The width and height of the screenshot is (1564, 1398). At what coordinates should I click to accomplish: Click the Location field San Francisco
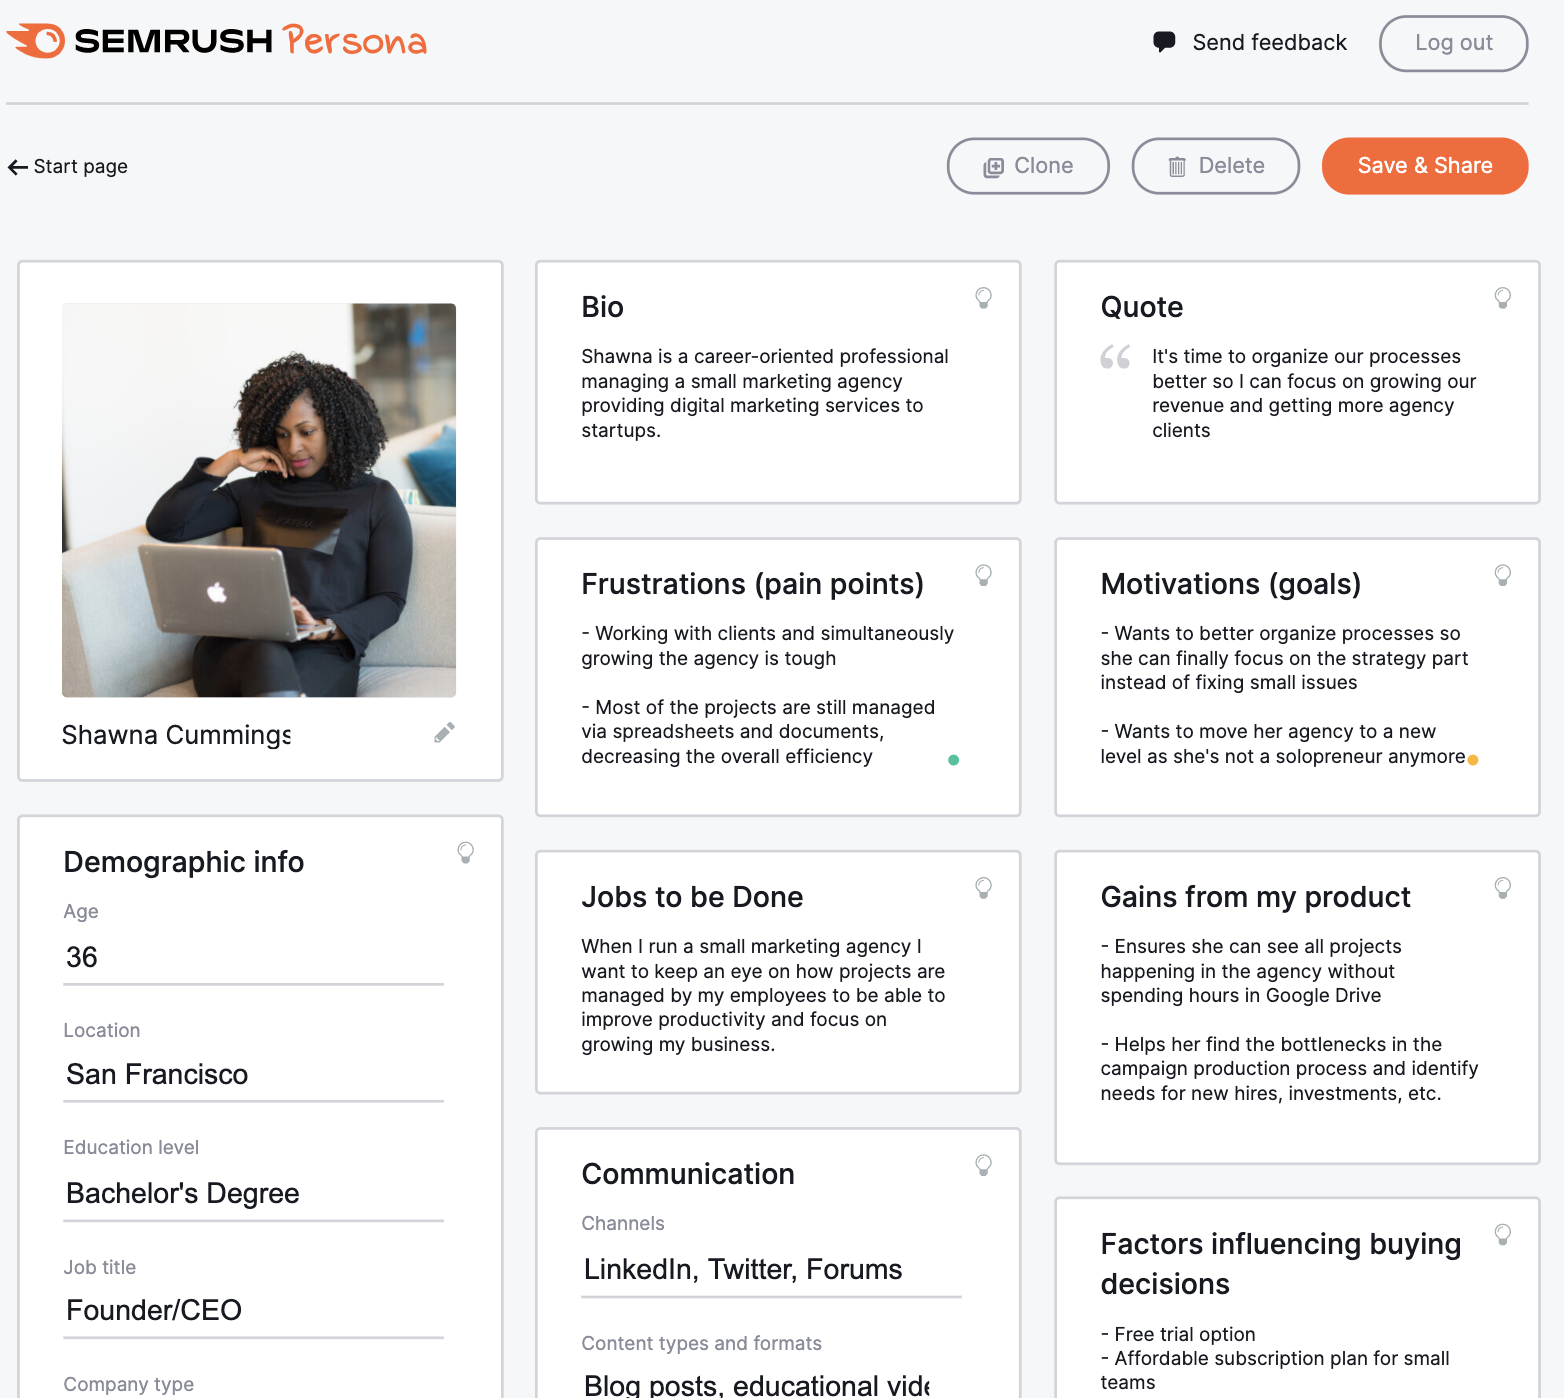coord(253,1075)
